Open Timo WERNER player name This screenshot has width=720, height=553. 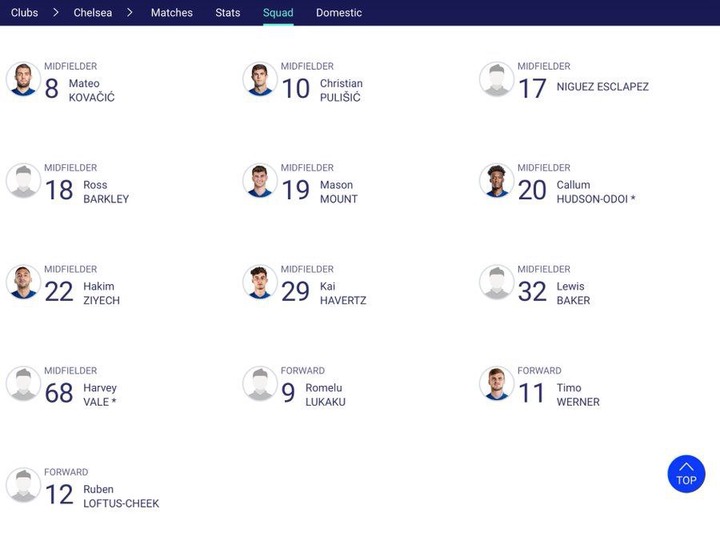point(578,395)
